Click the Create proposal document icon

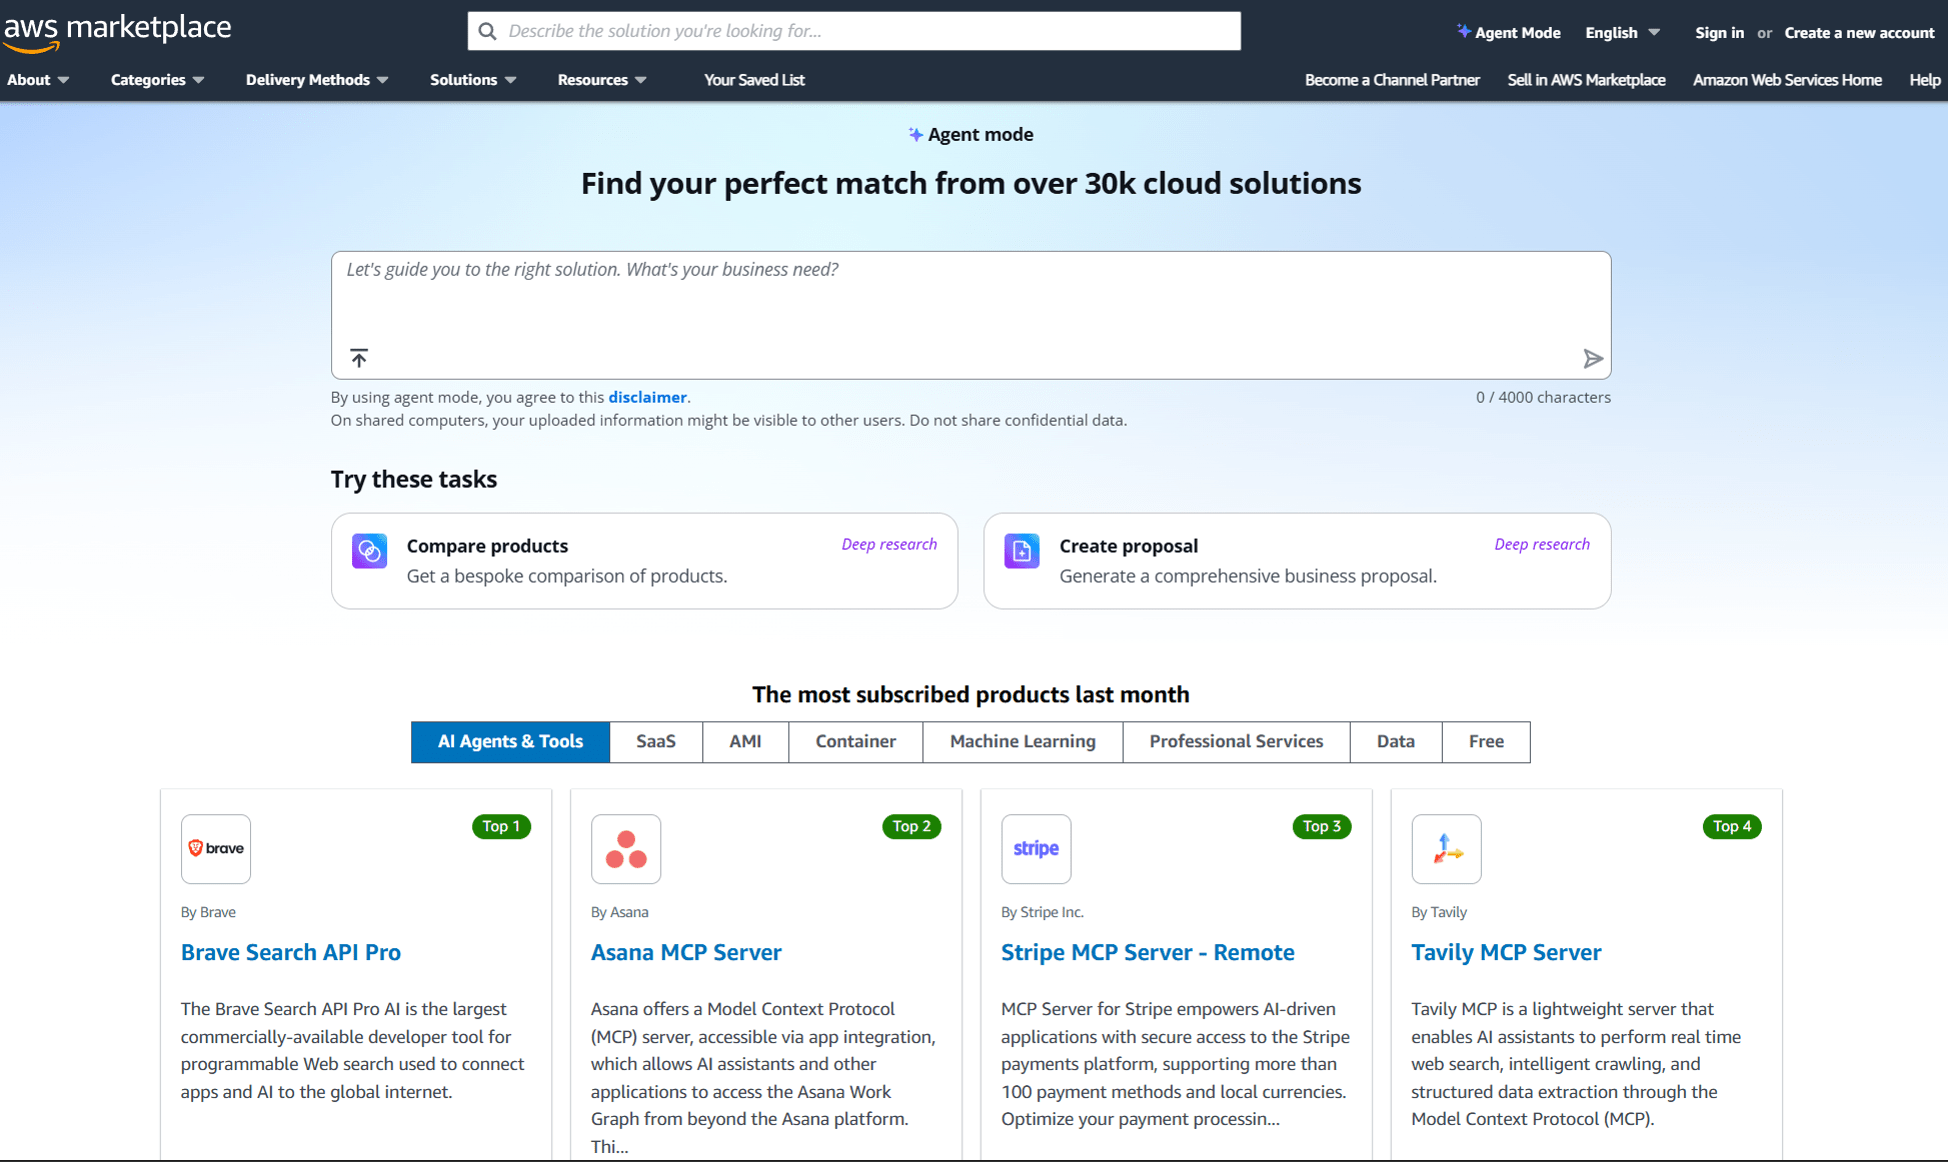tap(1021, 550)
